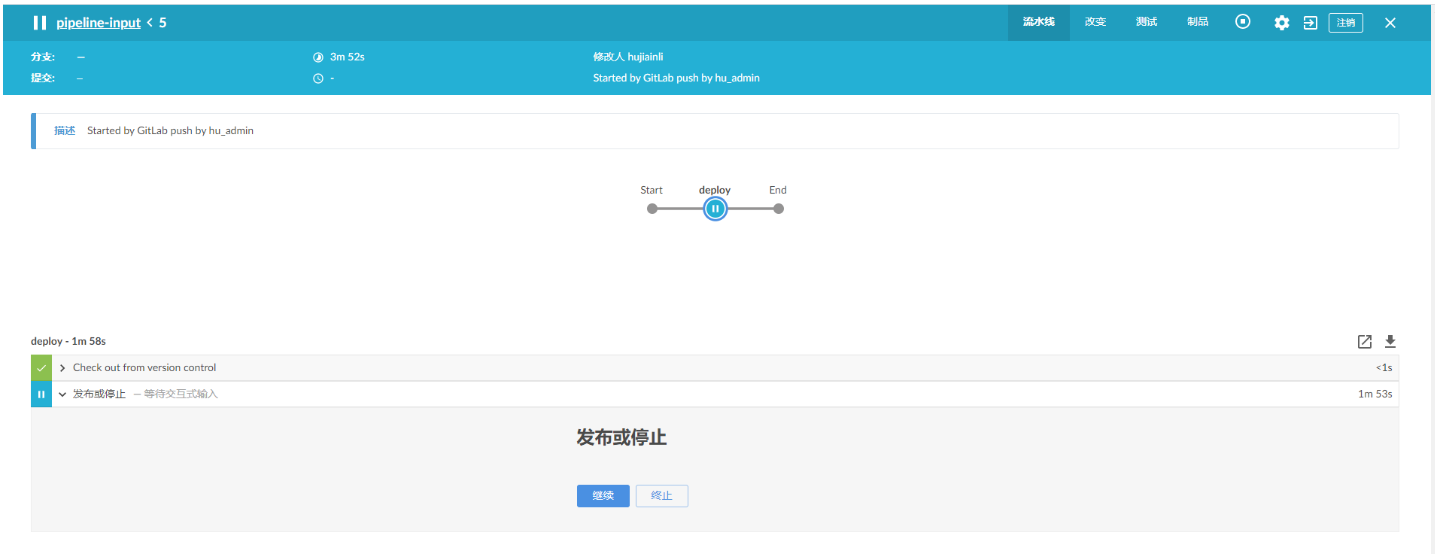Click the go-to-classic exit arrow icon
The width and height of the screenshot is (1435, 554).
pyautogui.click(x=1310, y=23)
